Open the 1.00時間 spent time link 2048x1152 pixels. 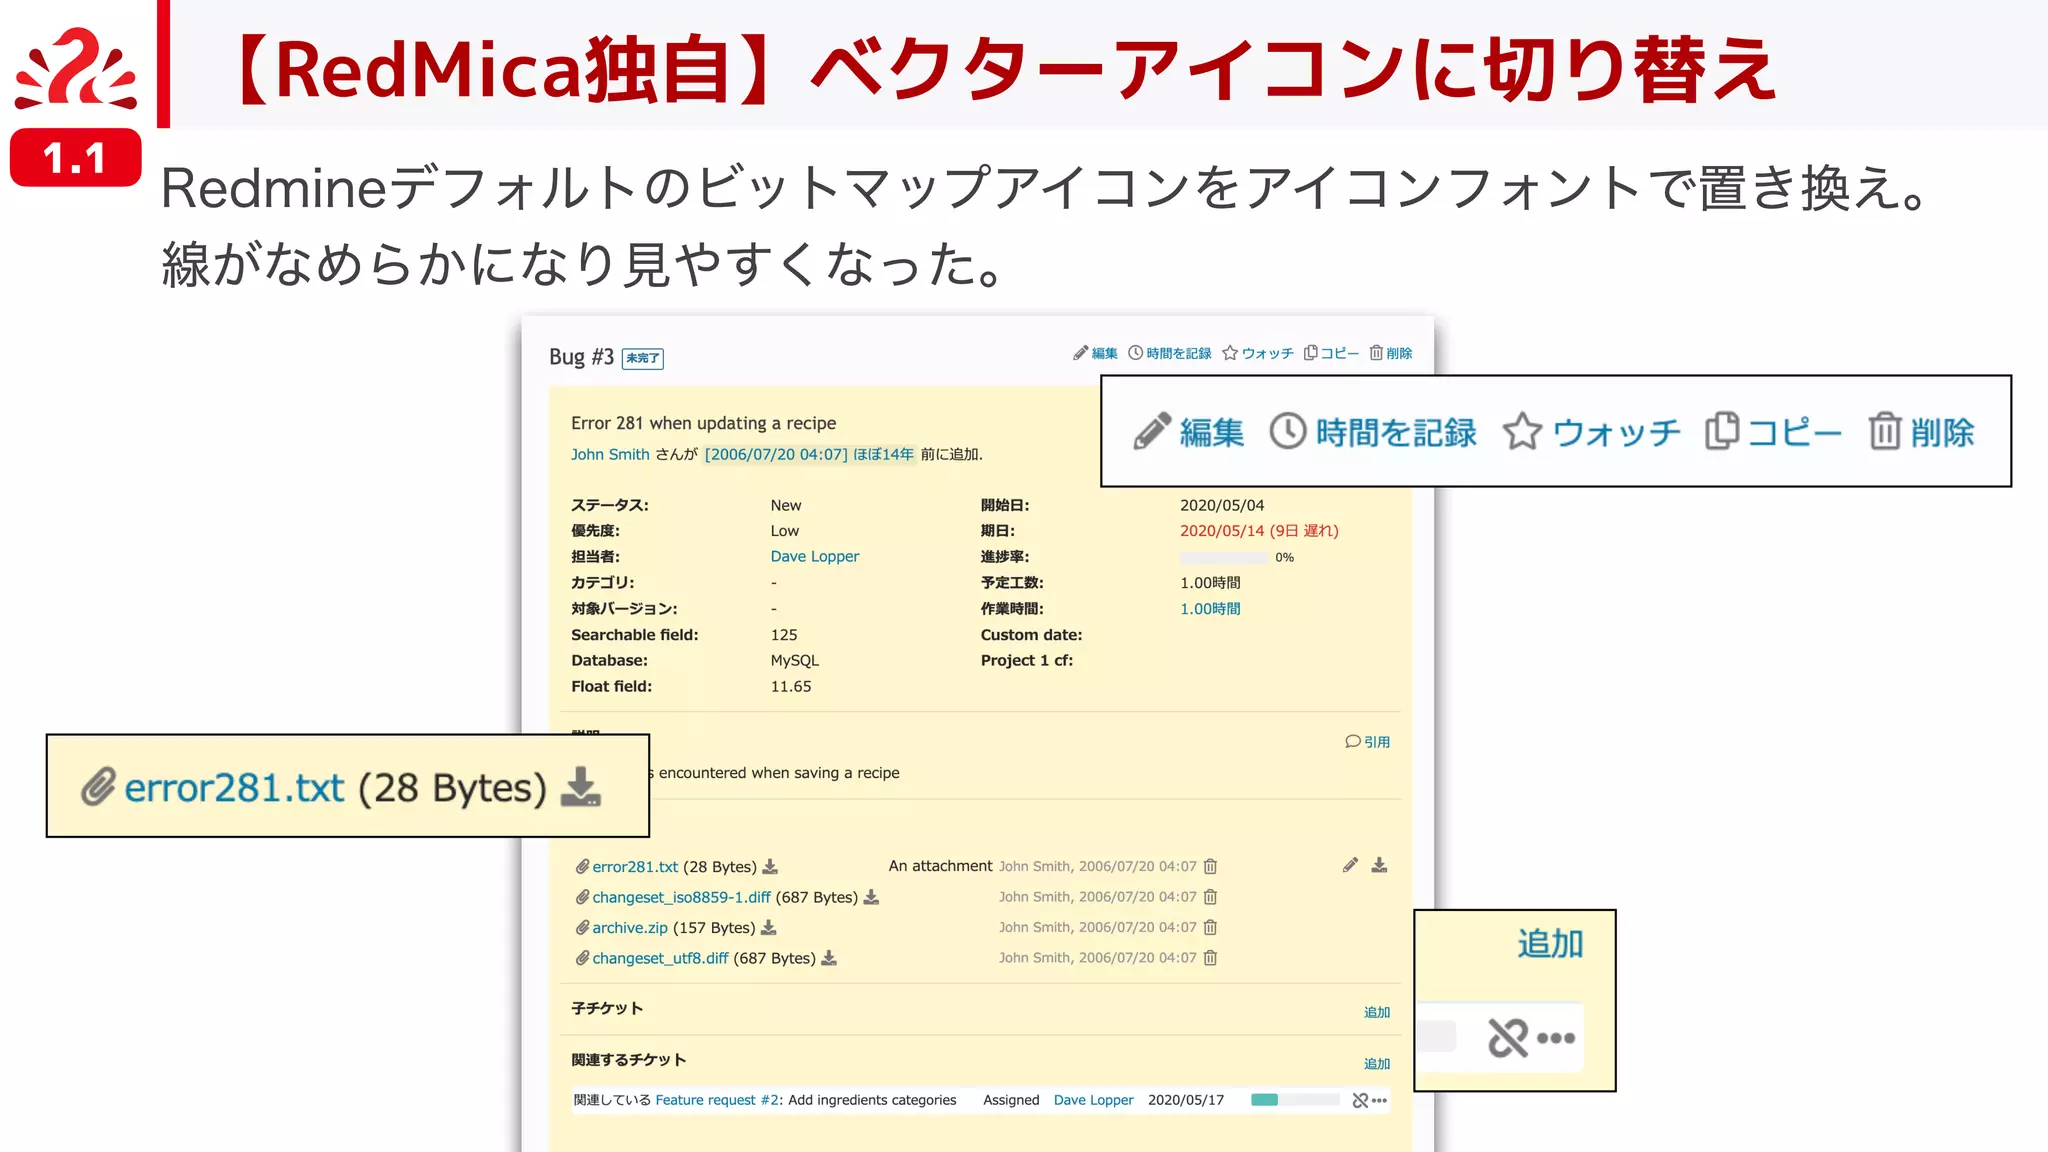tap(1210, 608)
